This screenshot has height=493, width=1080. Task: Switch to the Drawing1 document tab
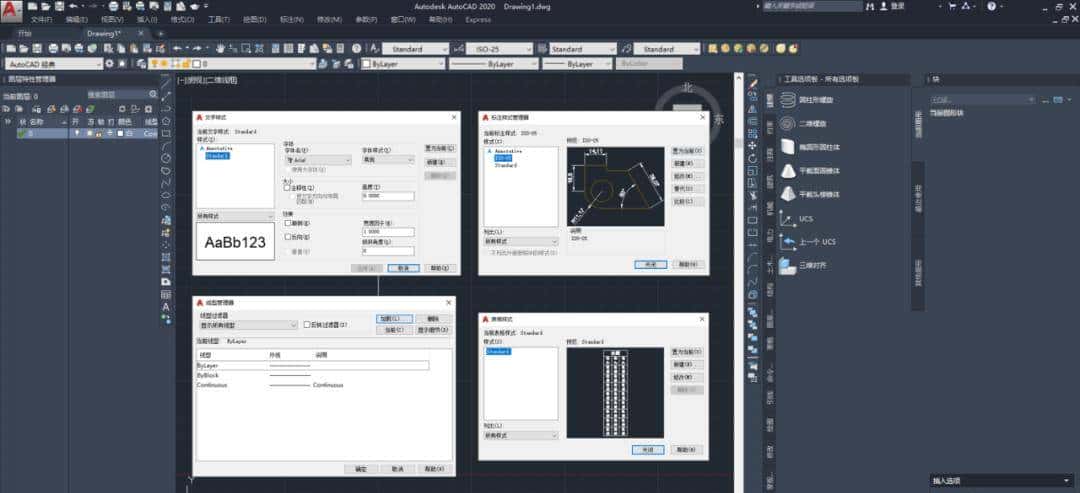click(x=101, y=33)
